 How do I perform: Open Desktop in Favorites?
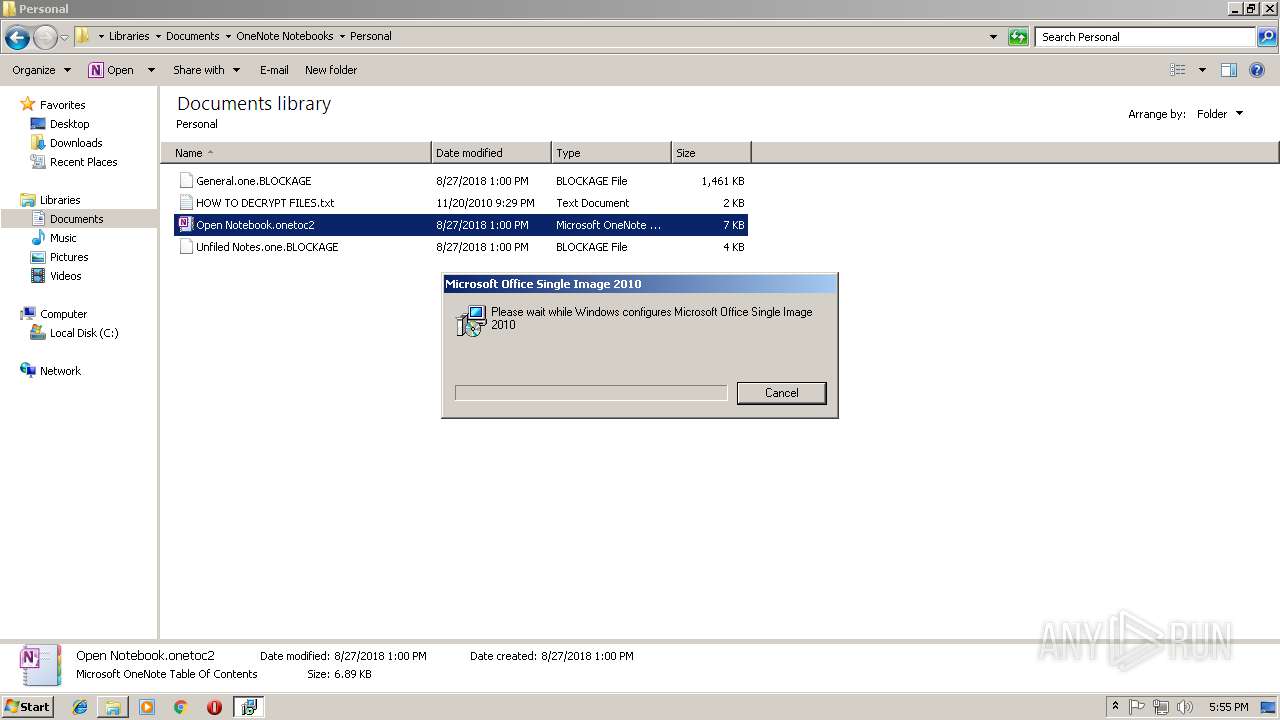pyautogui.click(x=69, y=124)
